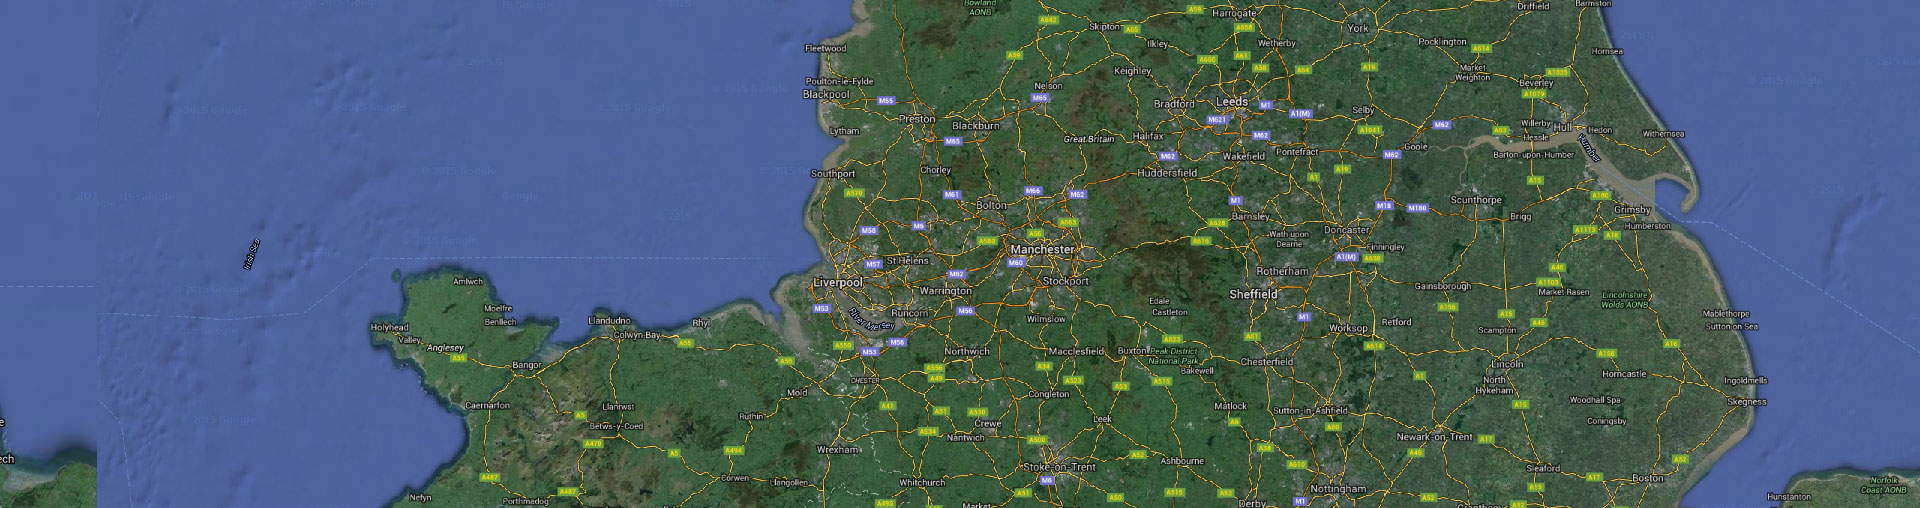Click the A623 road shield near Buxton
This screenshot has height=508, width=1920.
pyautogui.click(x=1171, y=340)
